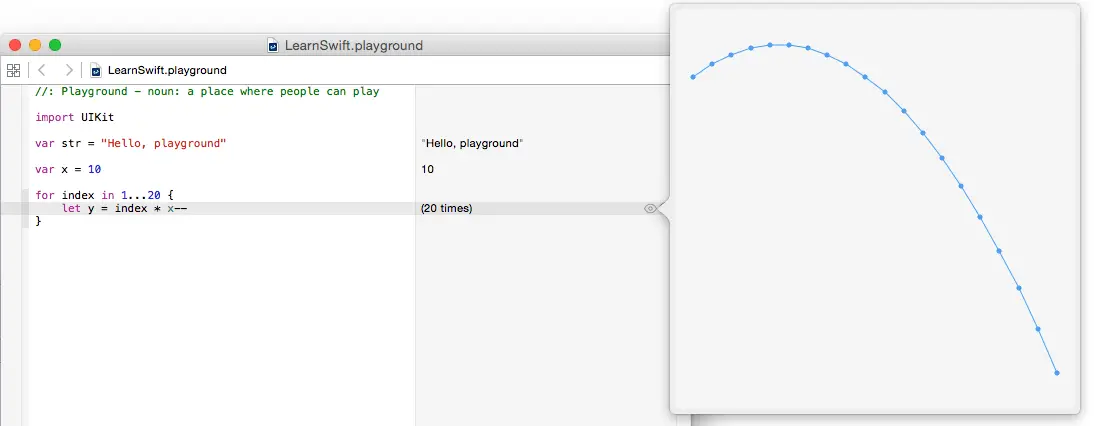
Task: Click the last lowest data point on the graph
Action: 1057,373
